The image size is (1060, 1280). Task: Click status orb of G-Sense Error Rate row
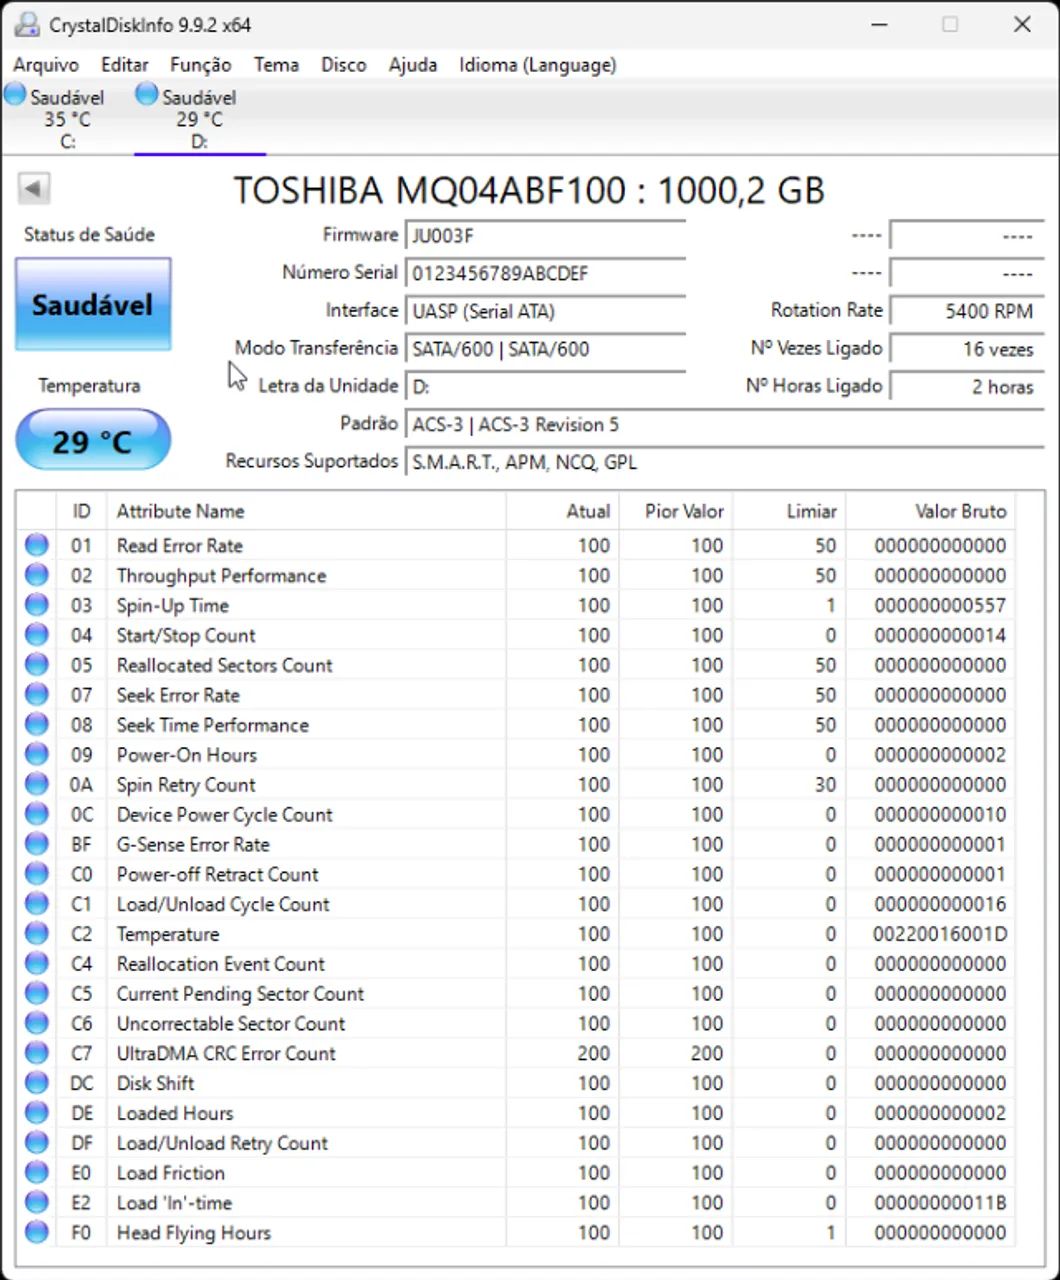point(37,844)
